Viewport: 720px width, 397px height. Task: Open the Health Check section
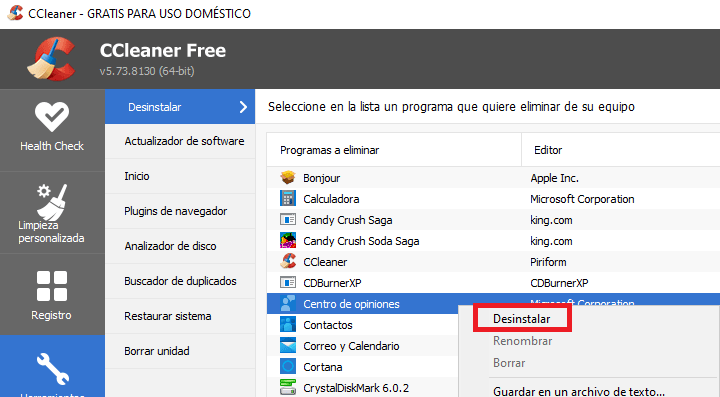point(52,130)
